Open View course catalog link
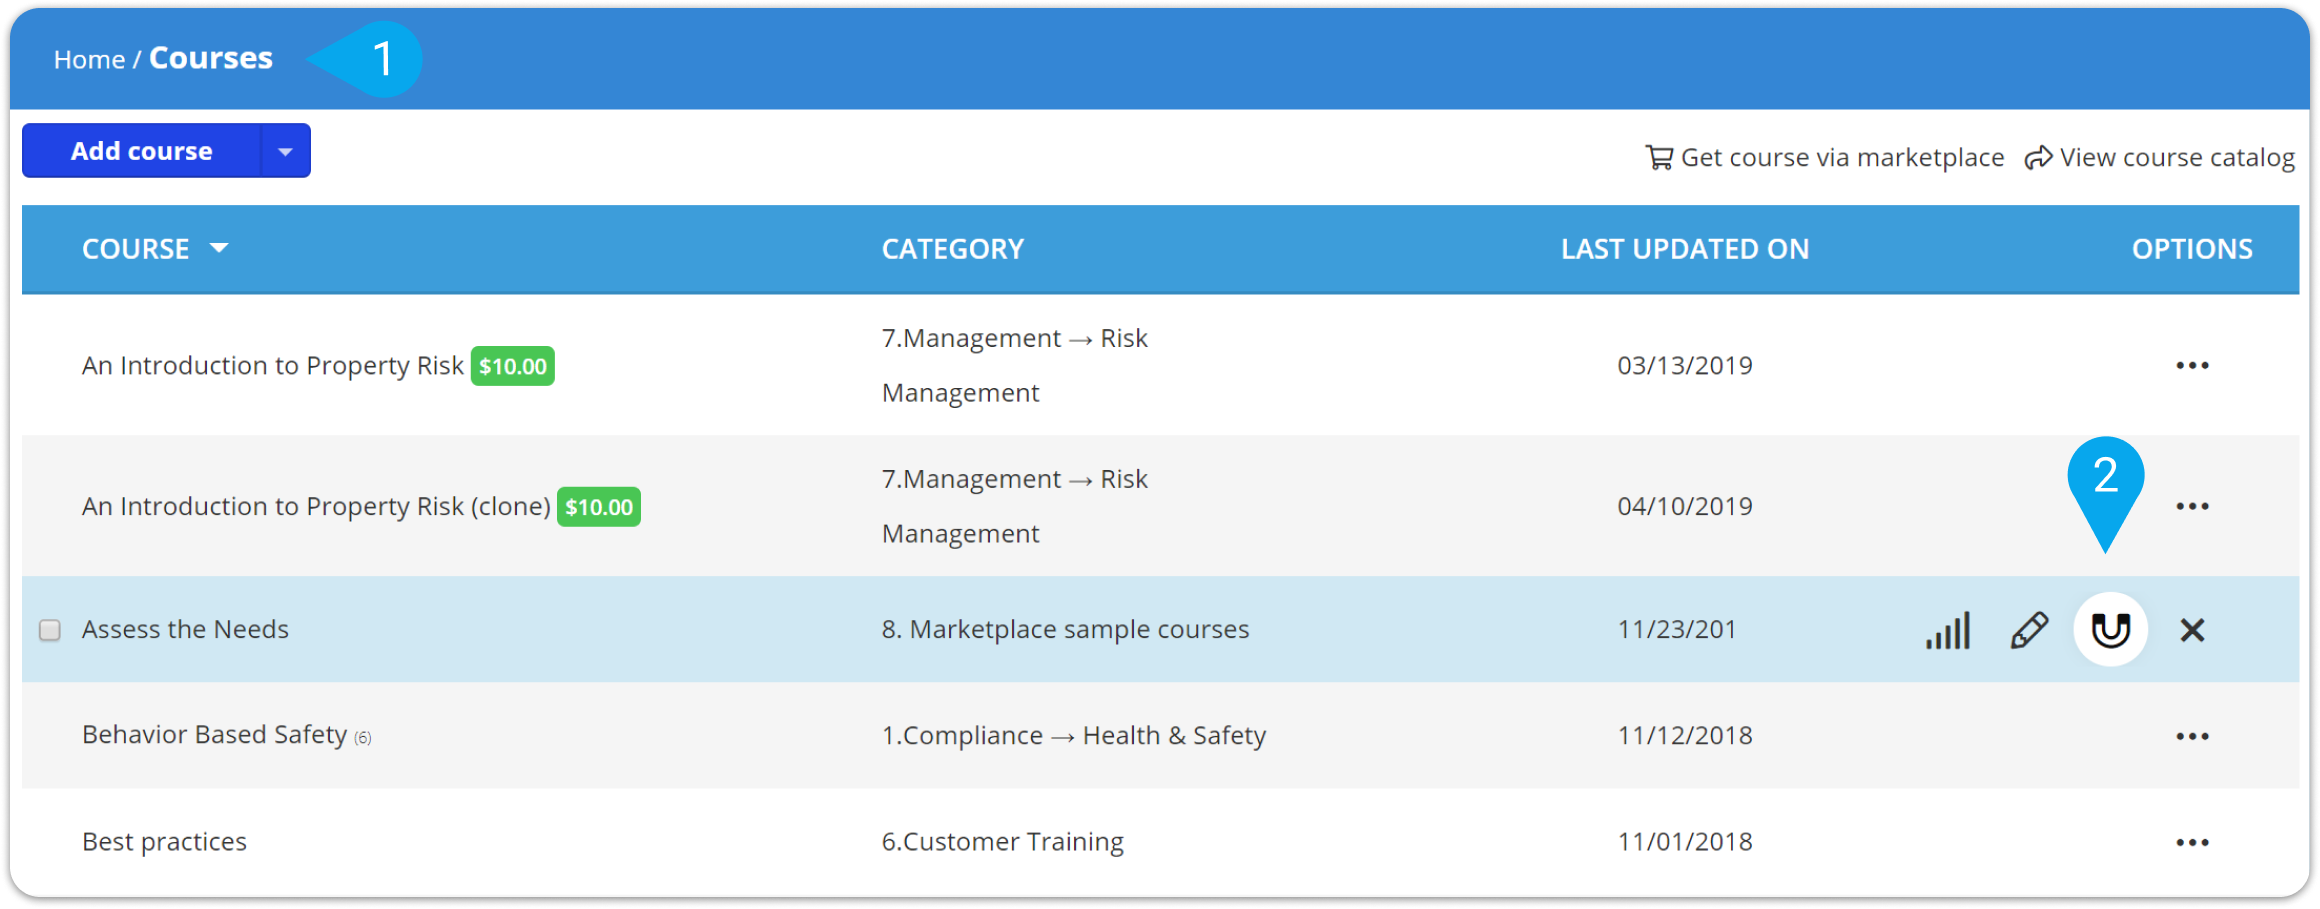 coord(2160,158)
